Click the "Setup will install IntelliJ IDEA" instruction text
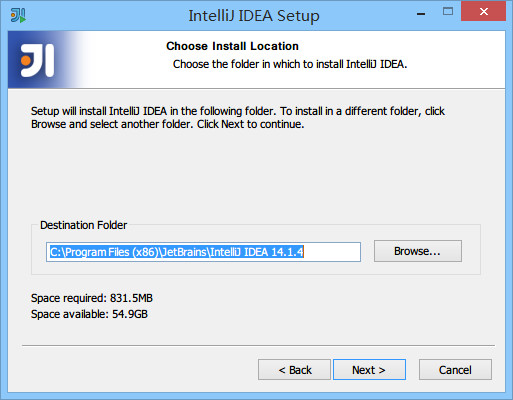Image resolution: width=513 pixels, height=400 pixels. click(x=238, y=117)
